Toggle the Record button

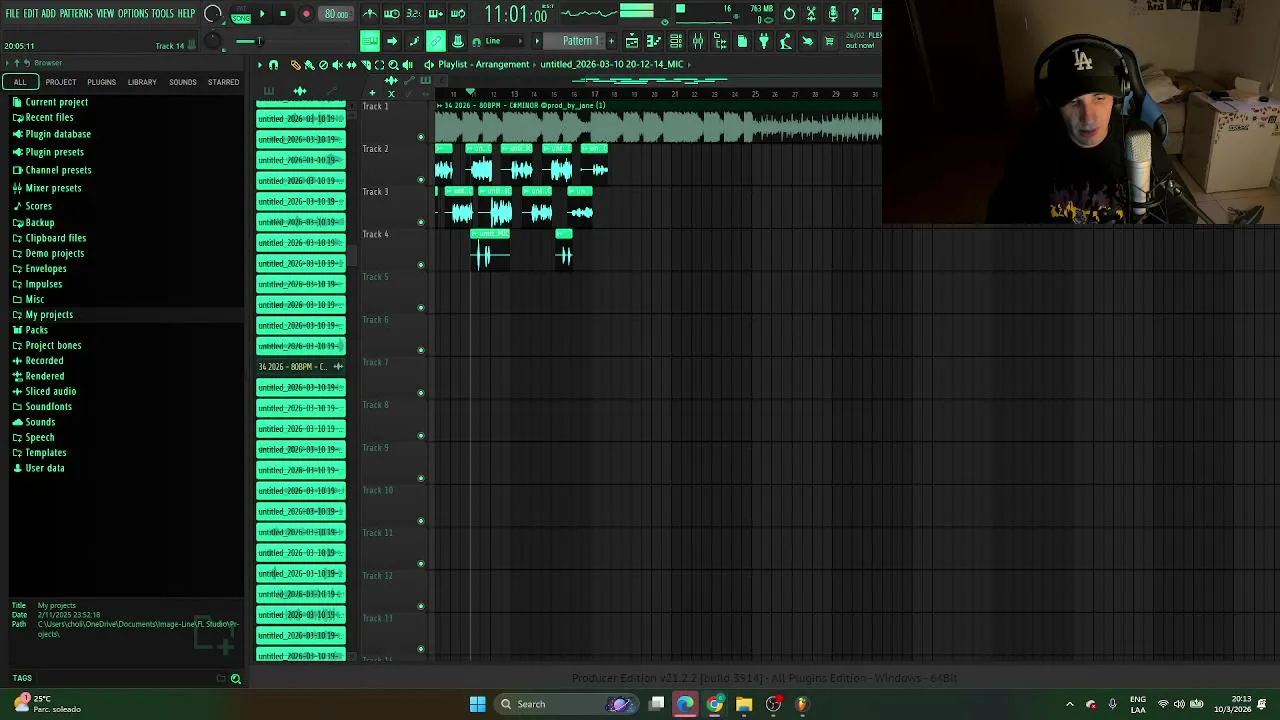pyautogui.click(x=306, y=14)
